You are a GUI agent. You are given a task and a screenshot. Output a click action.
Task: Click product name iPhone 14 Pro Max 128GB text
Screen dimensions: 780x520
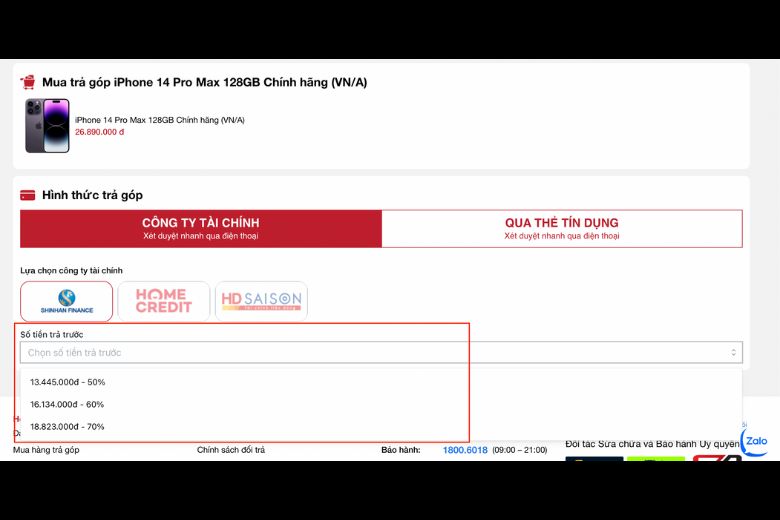pos(160,120)
